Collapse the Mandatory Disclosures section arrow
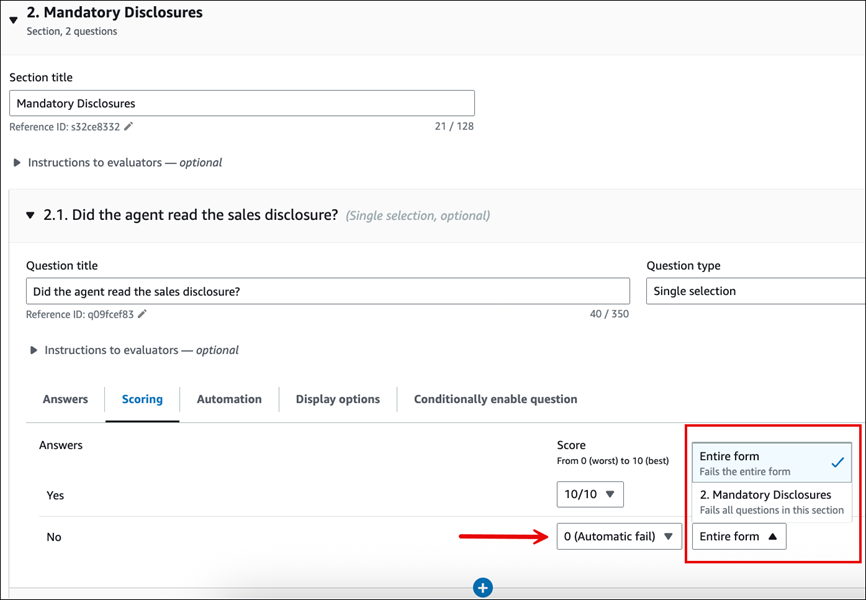Image resolution: width=866 pixels, height=600 pixels. point(14,20)
